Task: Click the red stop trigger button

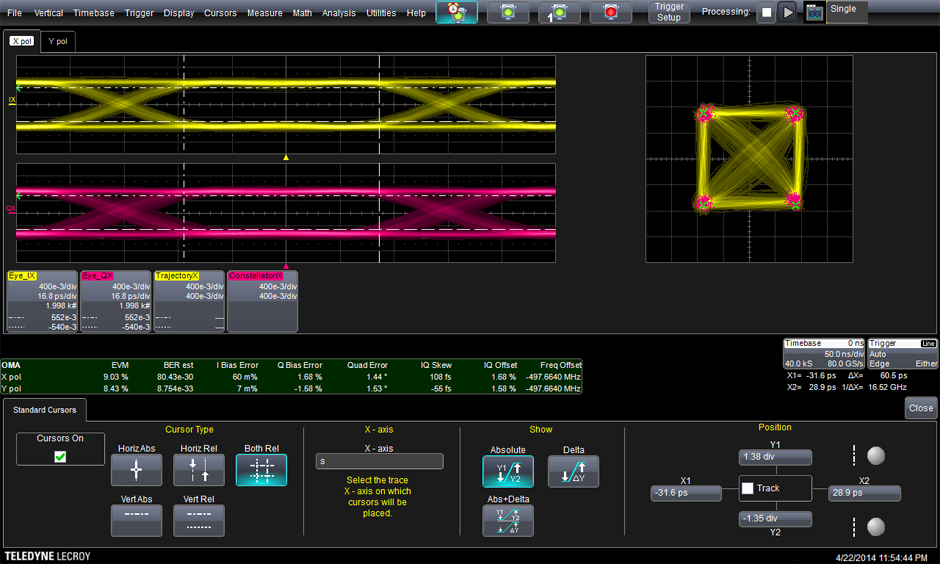Action: [x=610, y=12]
